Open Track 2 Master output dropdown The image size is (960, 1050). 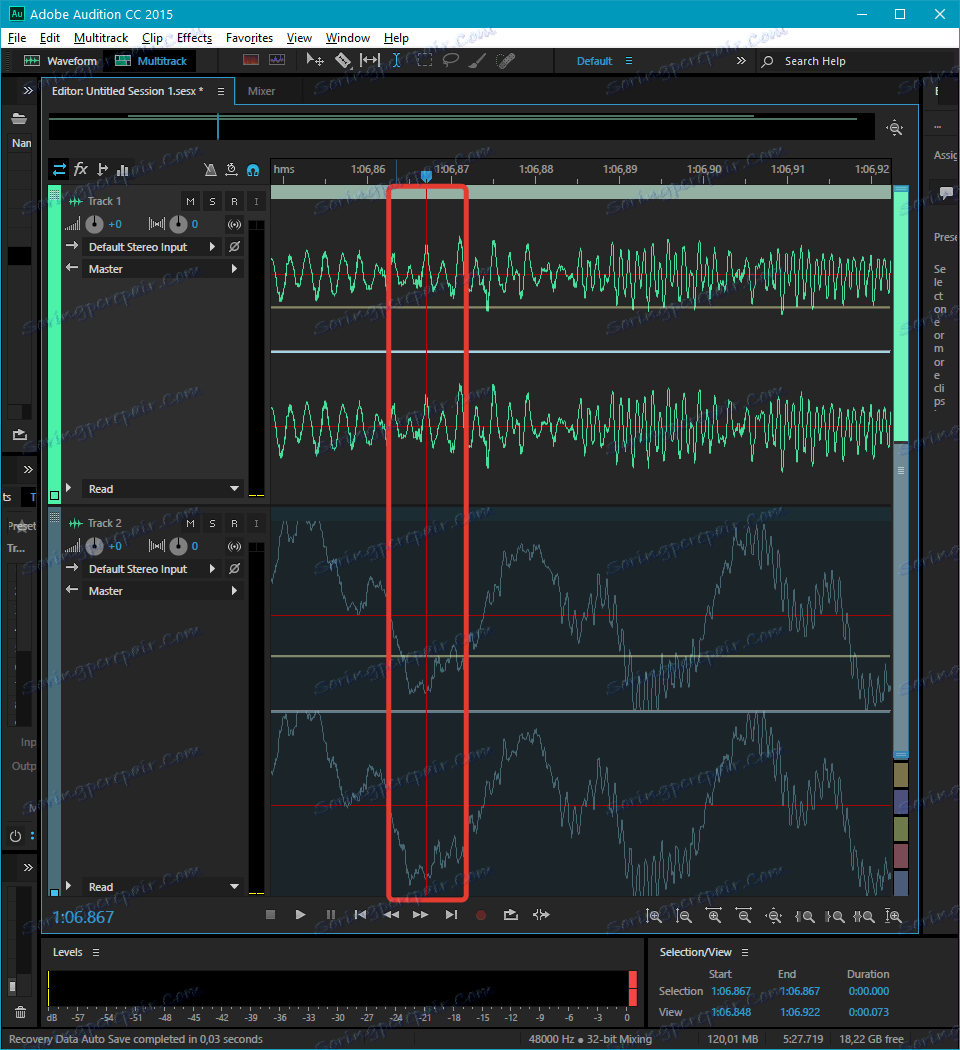point(150,591)
